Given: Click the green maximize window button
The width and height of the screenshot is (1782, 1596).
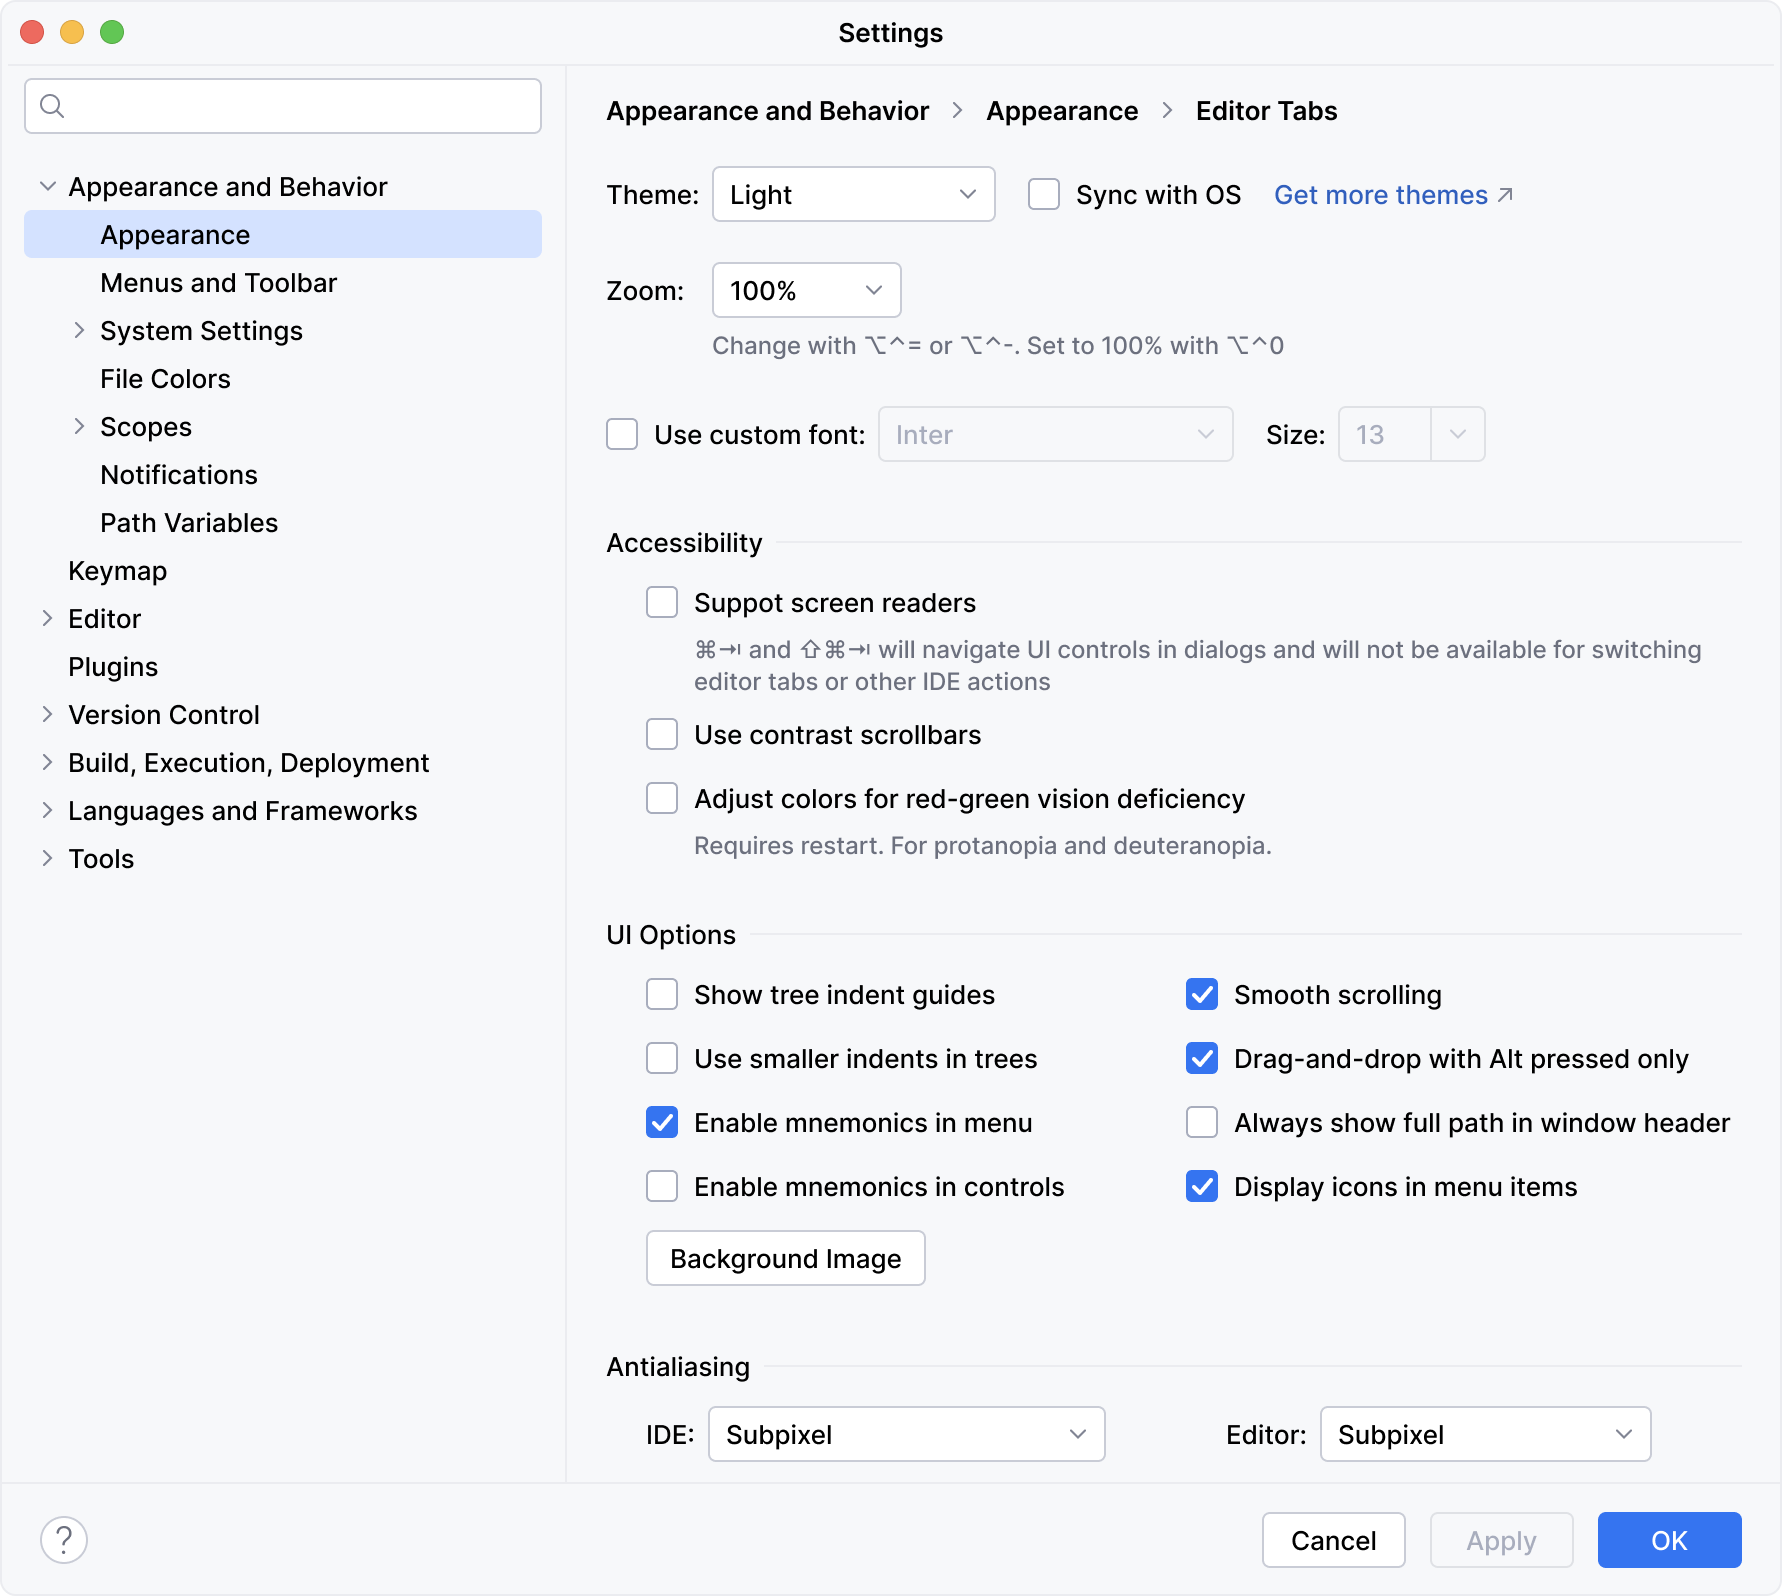Looking at the screenshot, I should (112, 32).
